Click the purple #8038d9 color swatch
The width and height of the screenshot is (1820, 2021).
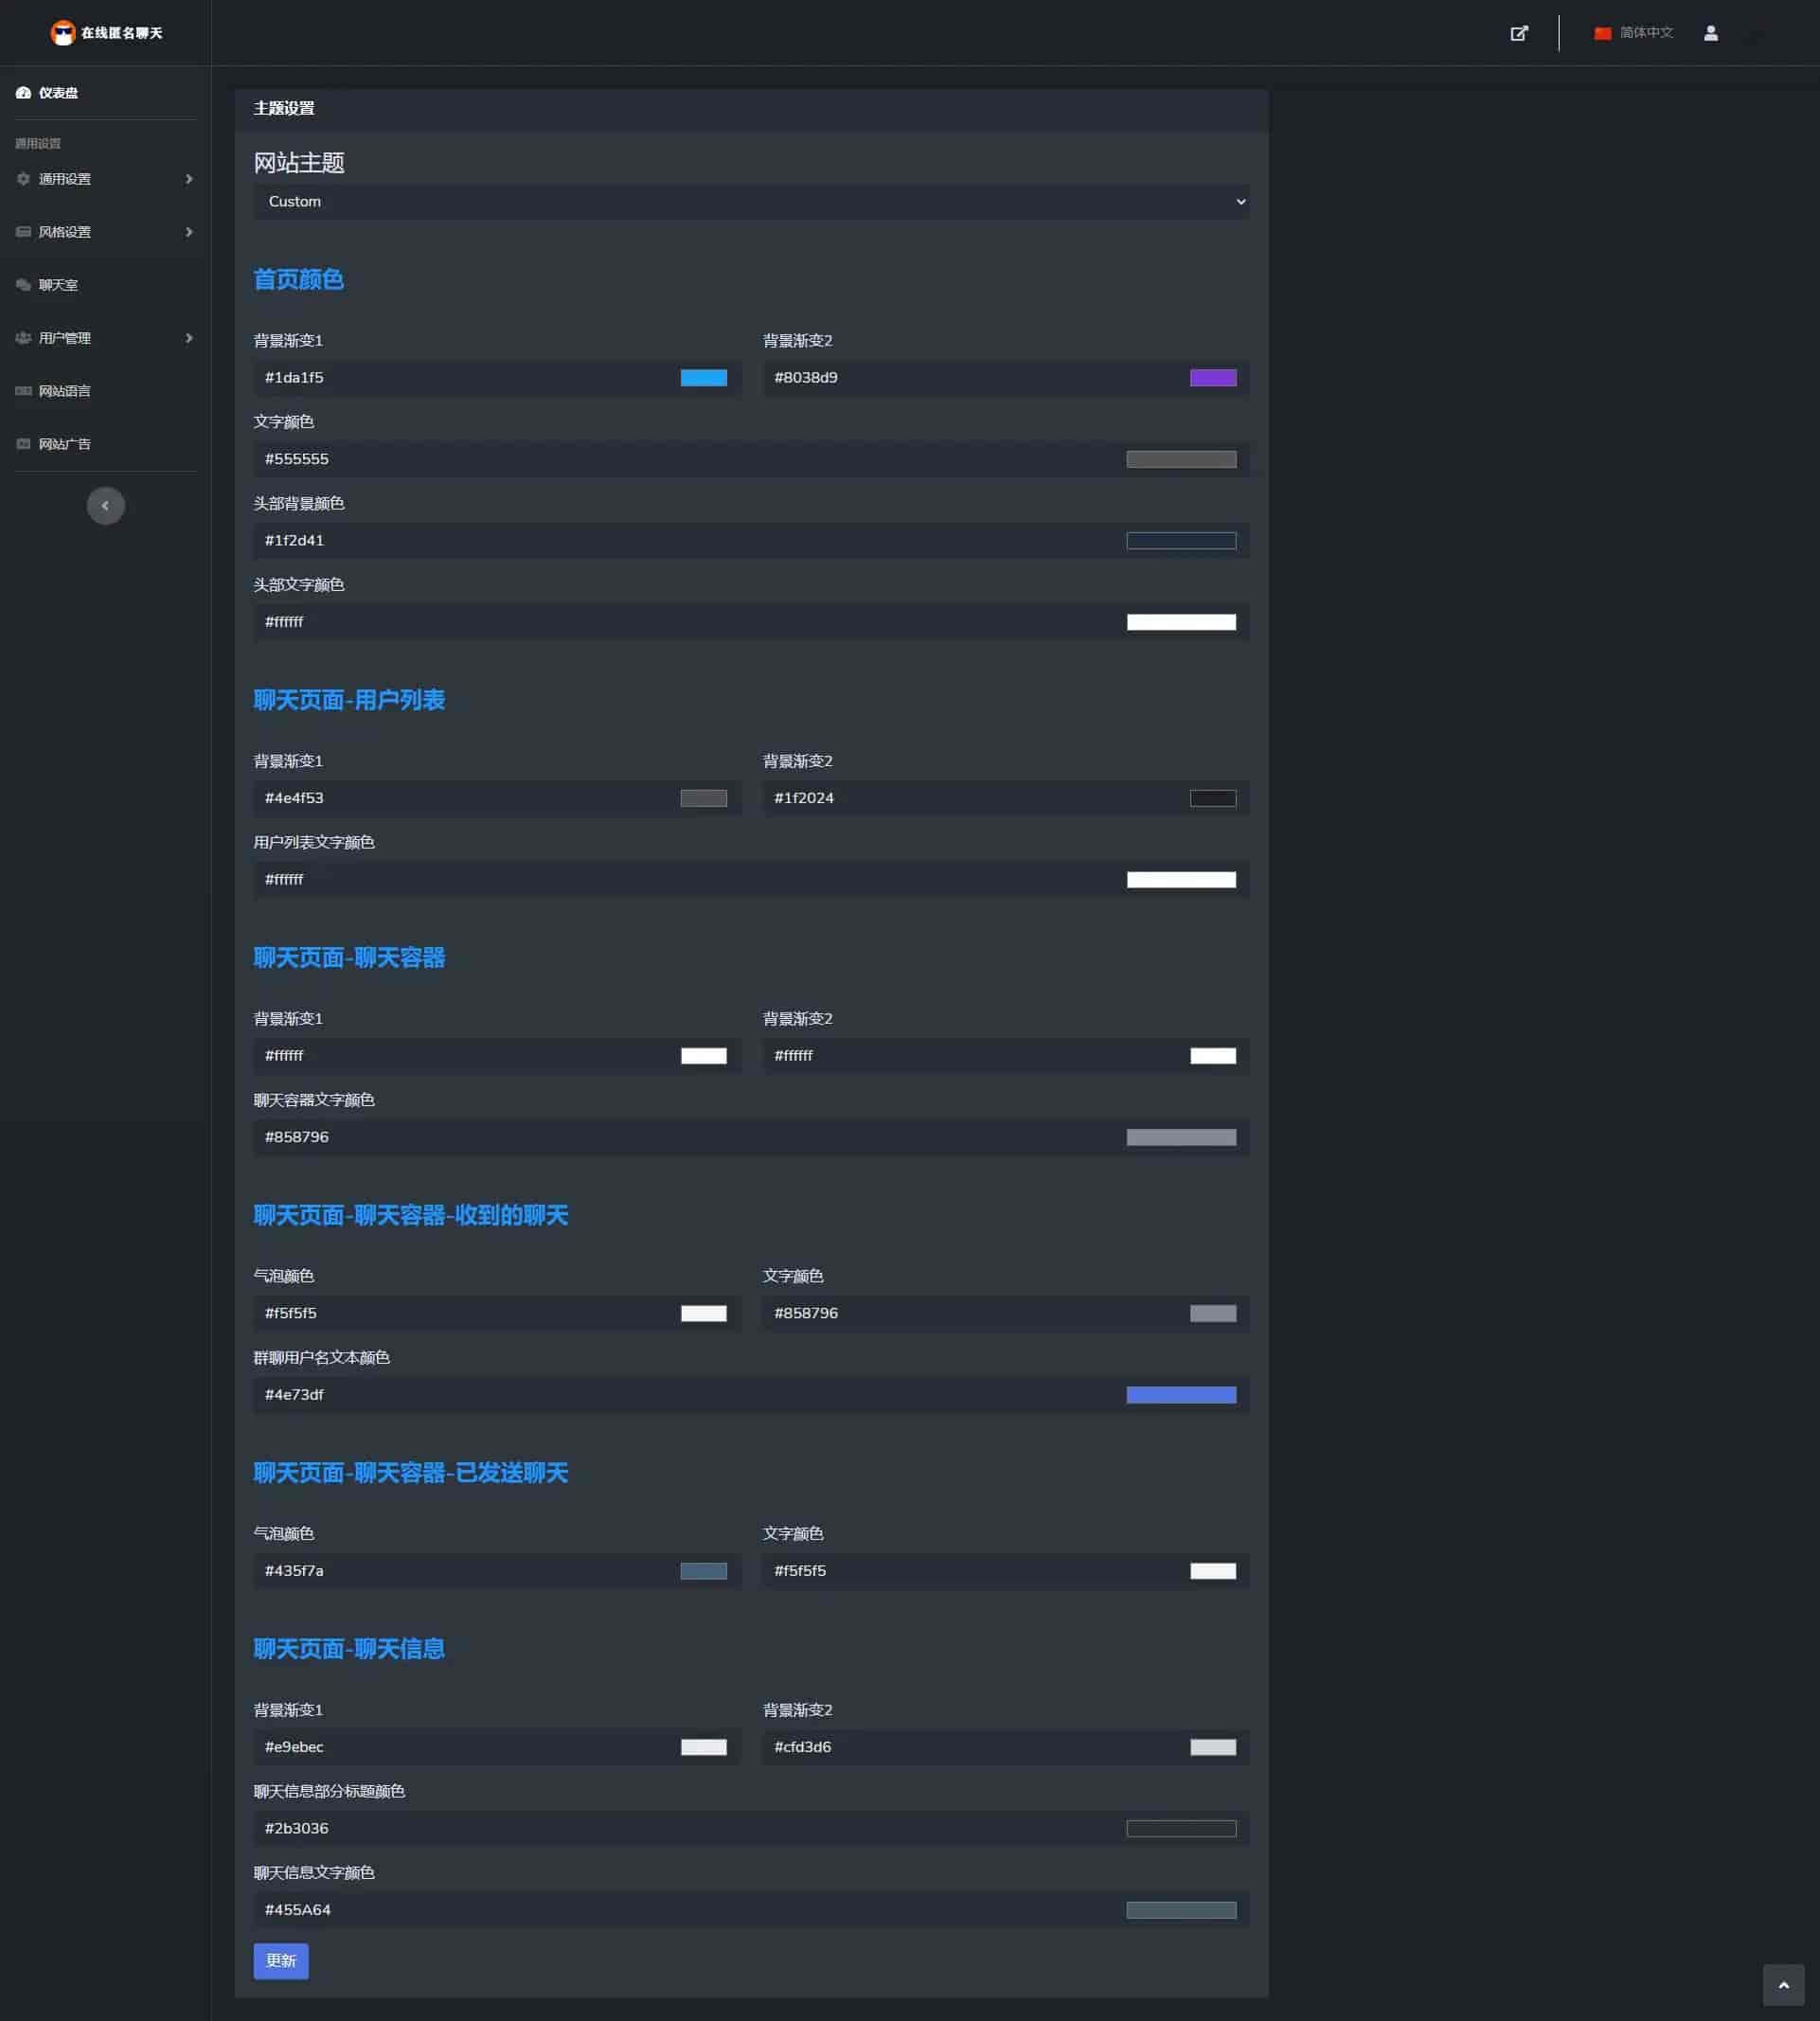point(1212,378)
